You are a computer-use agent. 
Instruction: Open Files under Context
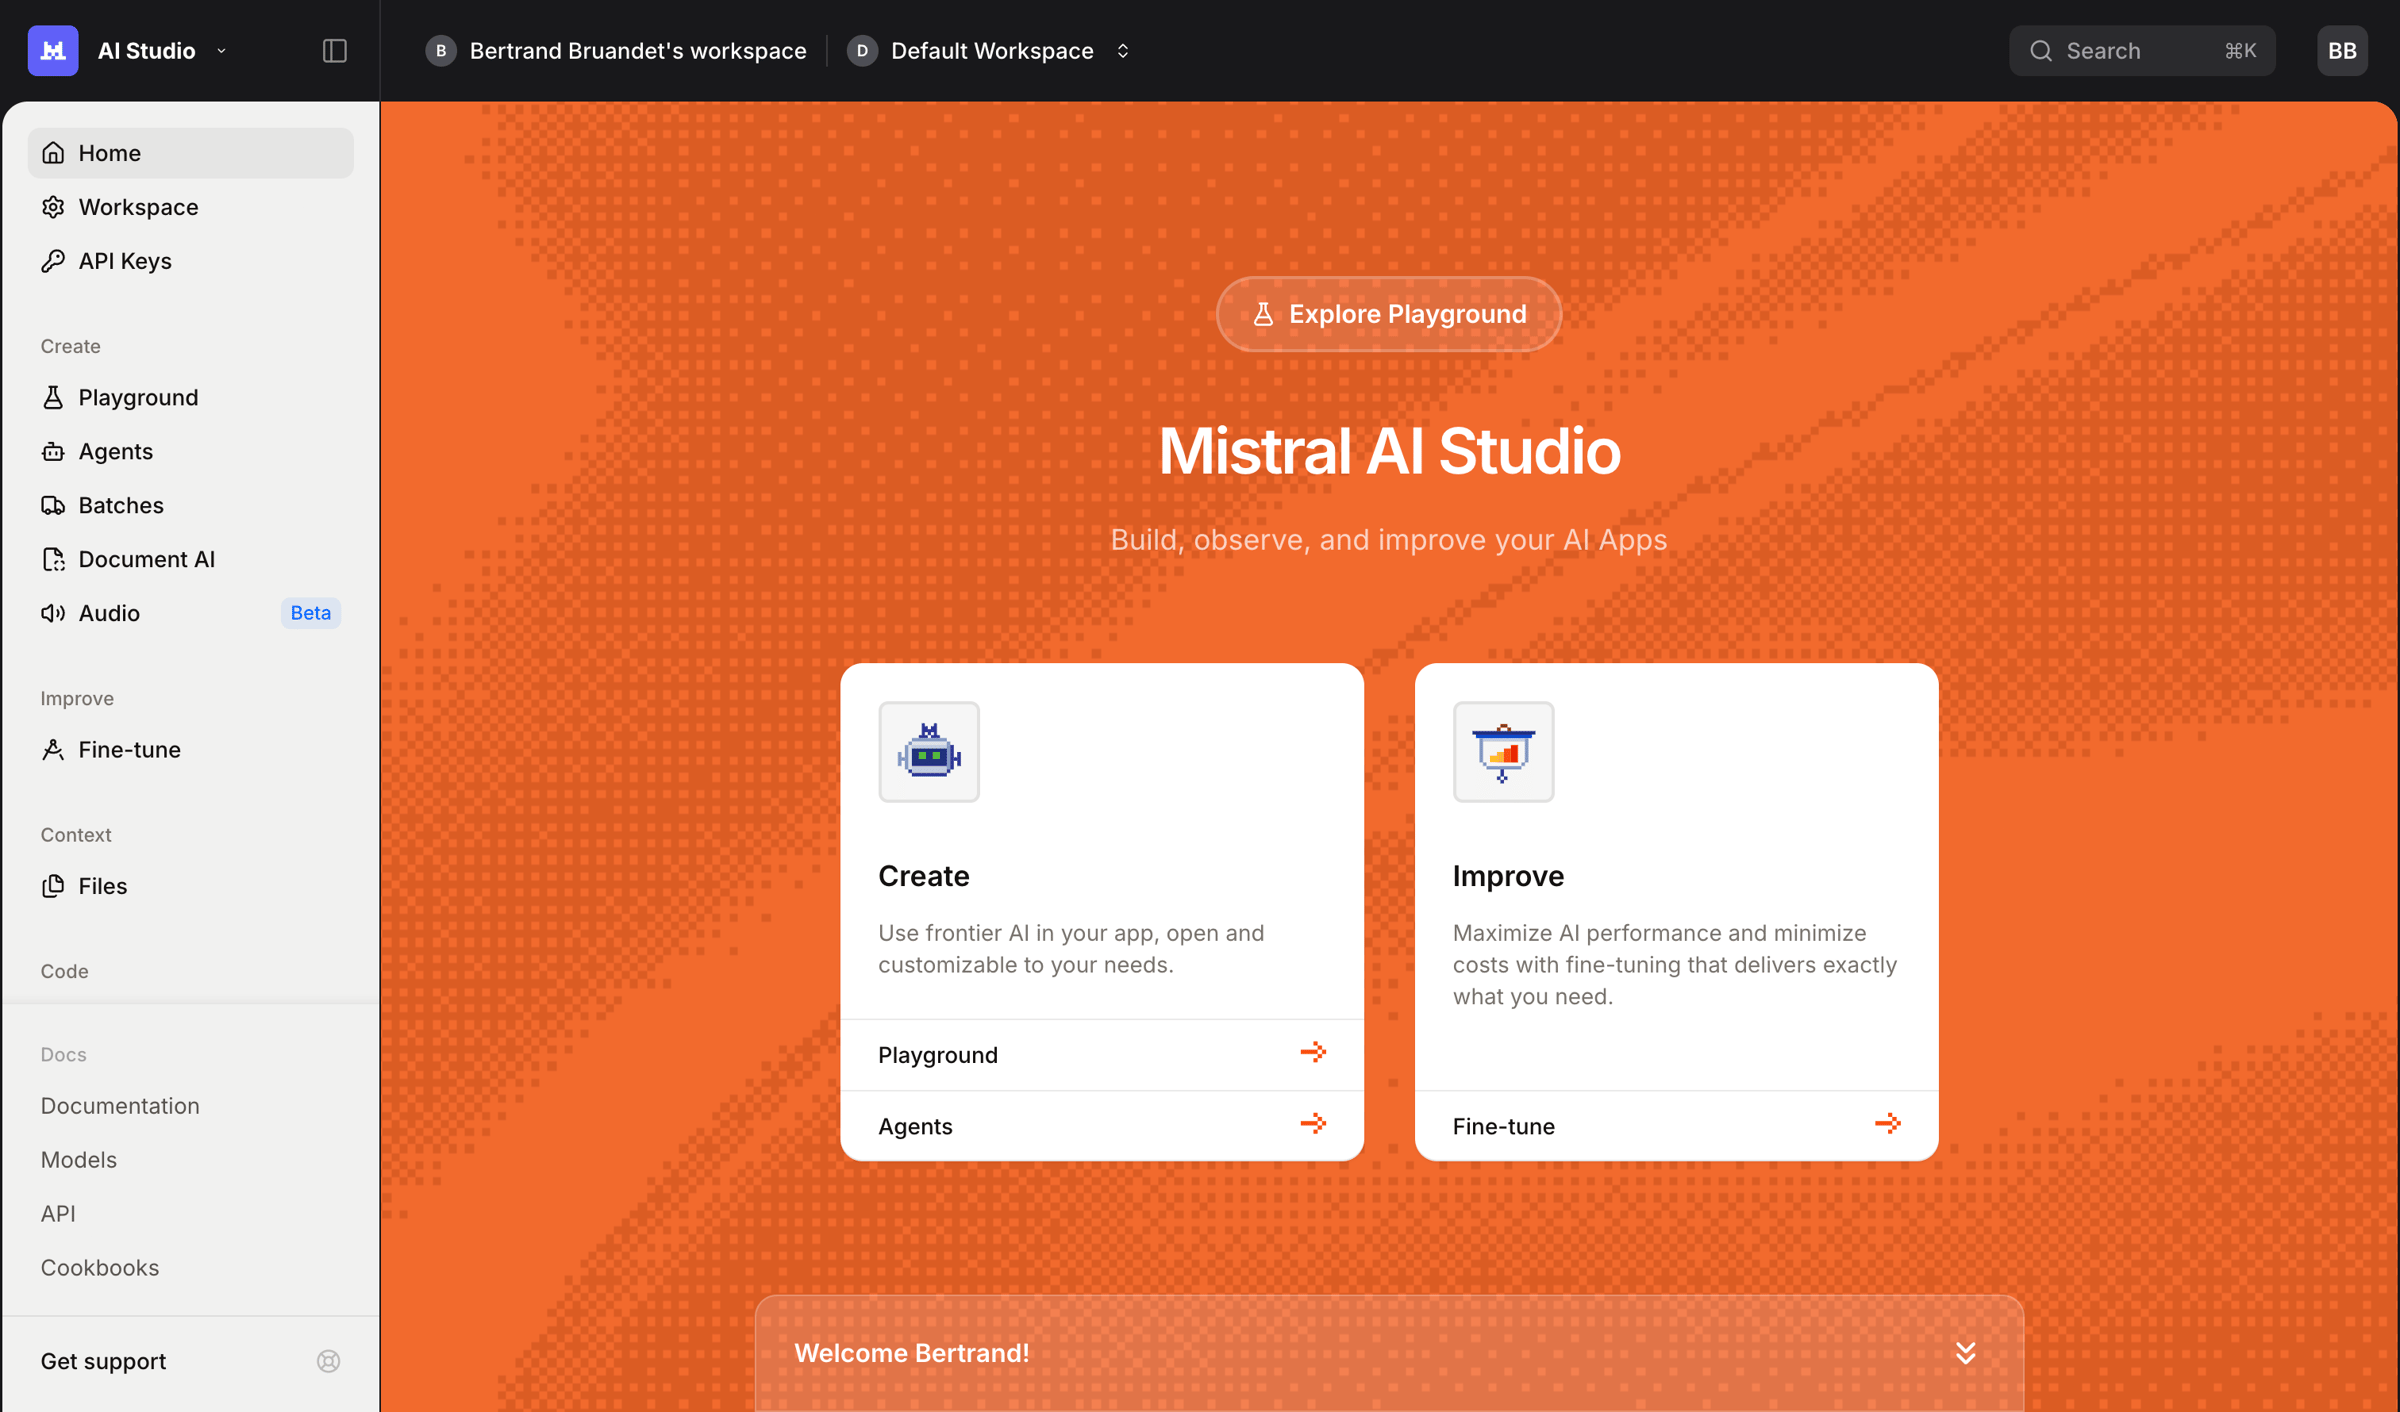[190, 886]
